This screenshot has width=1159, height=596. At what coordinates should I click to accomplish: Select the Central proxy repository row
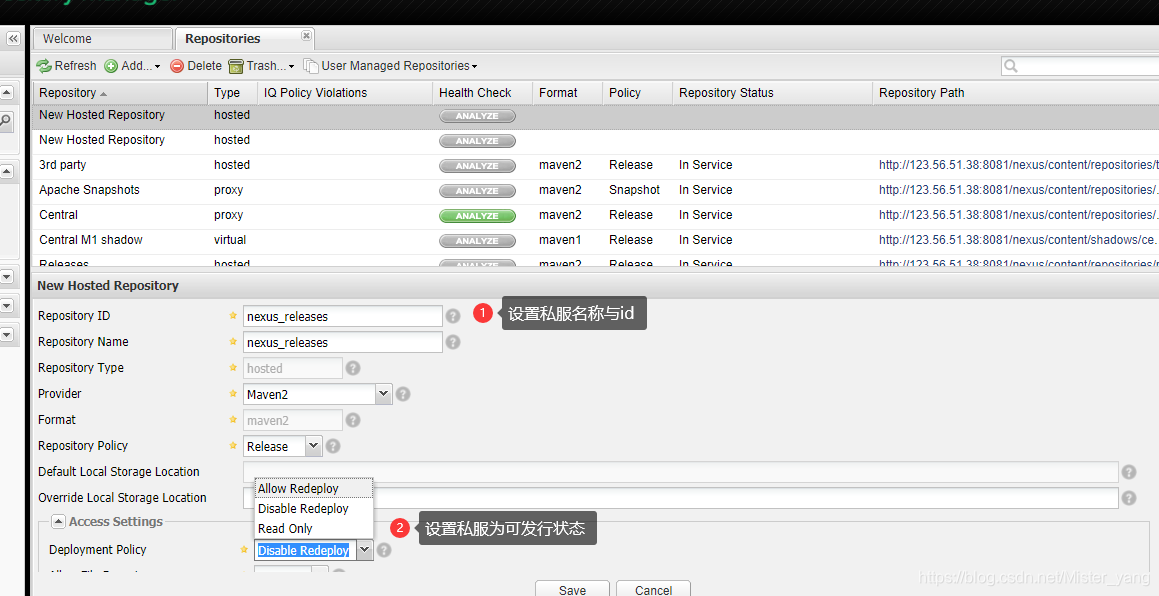[x=596, y=215]
